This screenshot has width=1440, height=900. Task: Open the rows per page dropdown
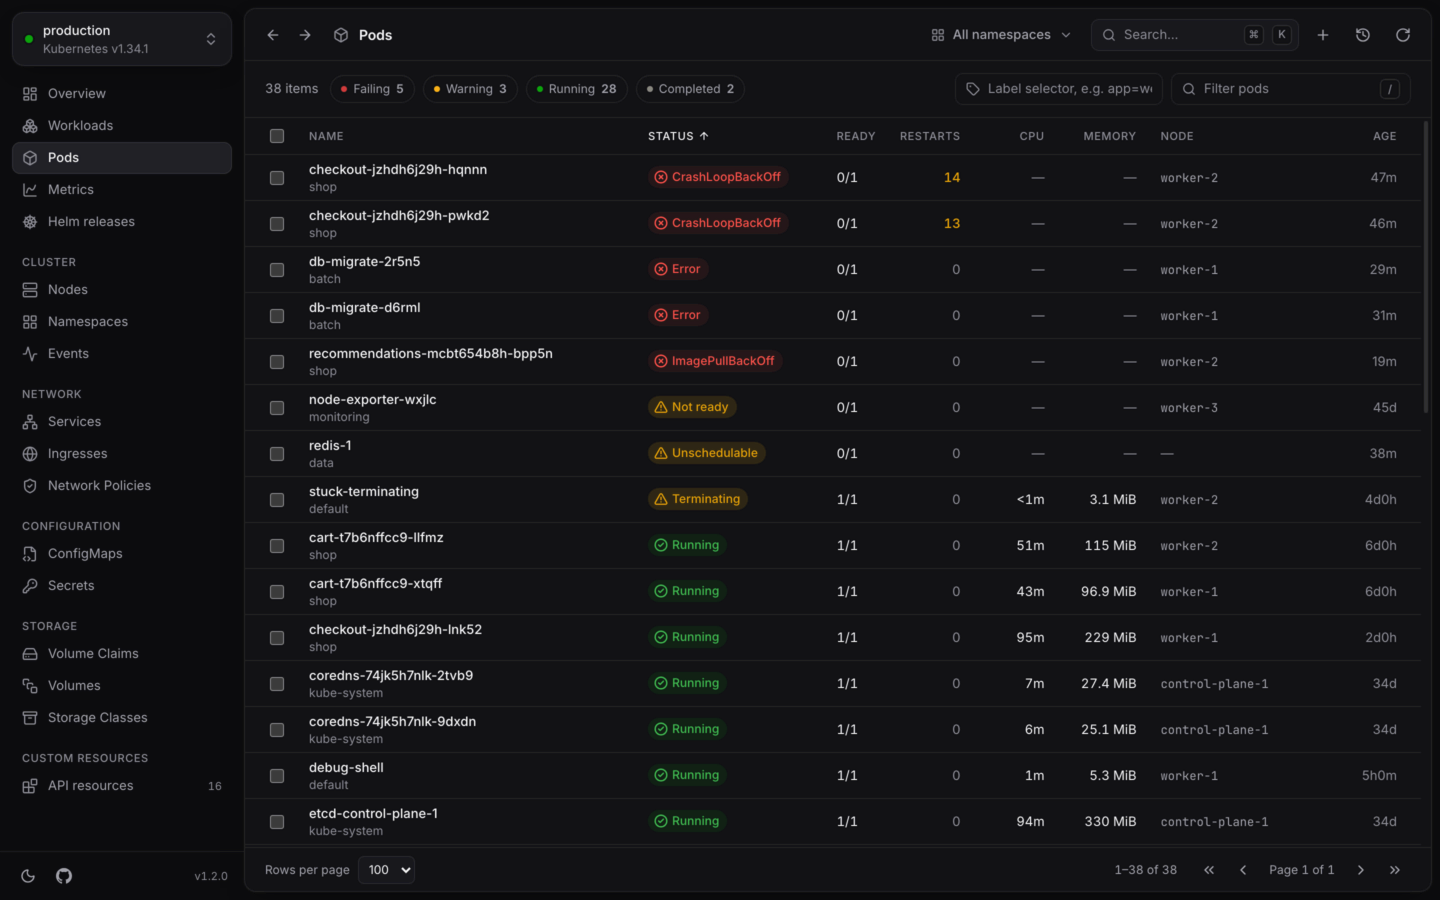[386, 870]
